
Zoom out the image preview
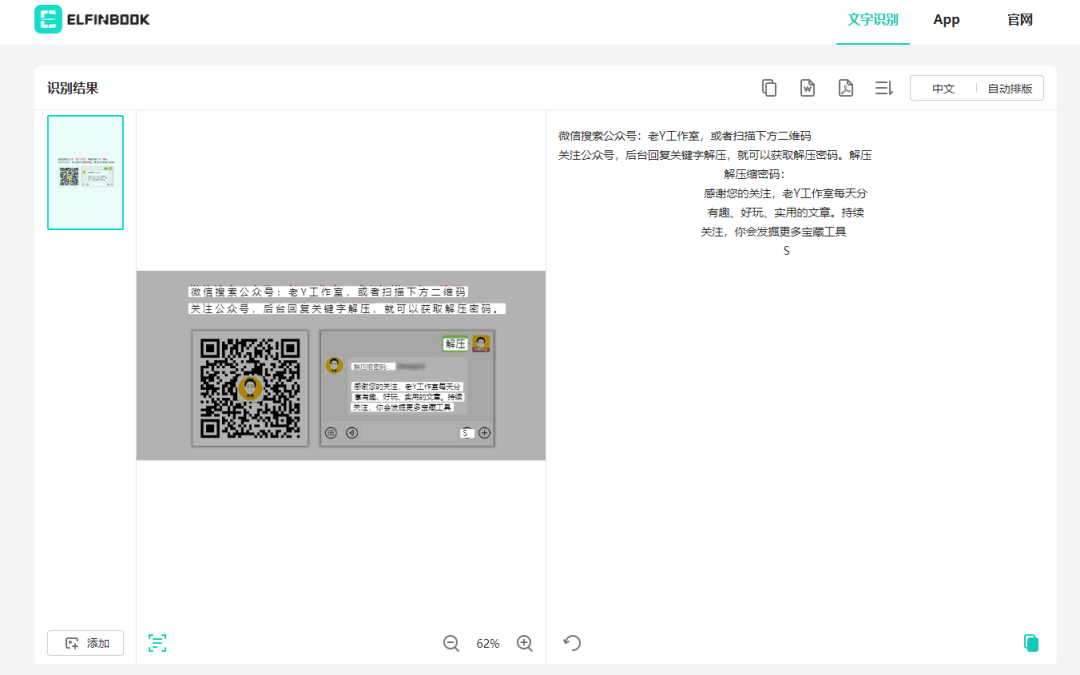click(x=451, y=643)
